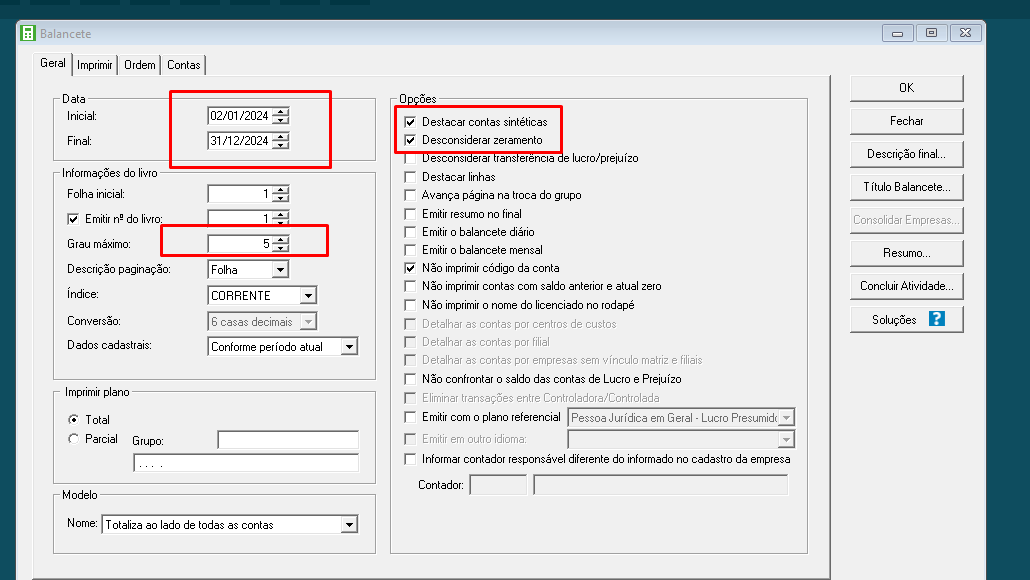Click the Título Balancete button
The width and height of the screenshot is (1030, 580).
906,187
